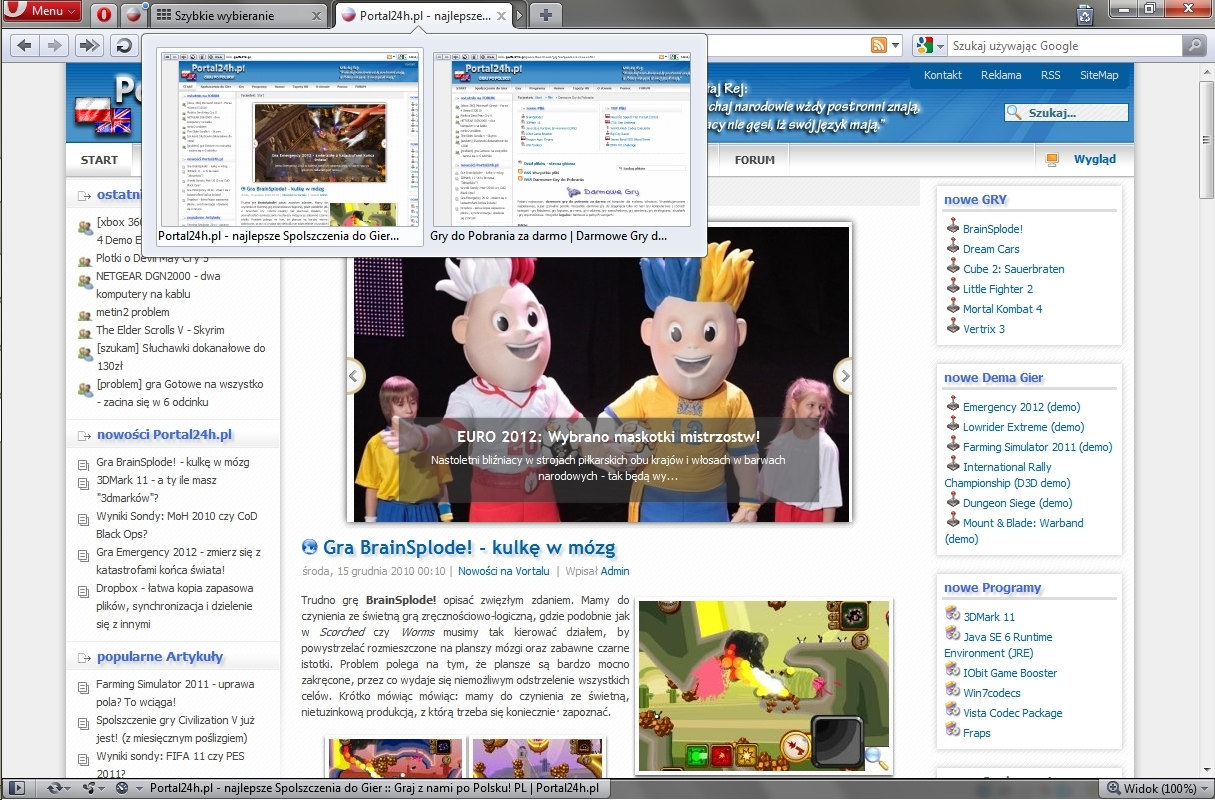
Task: Click joystick icon beside Dream Cars
Action: pyautogui.click(x=953, y=247)
